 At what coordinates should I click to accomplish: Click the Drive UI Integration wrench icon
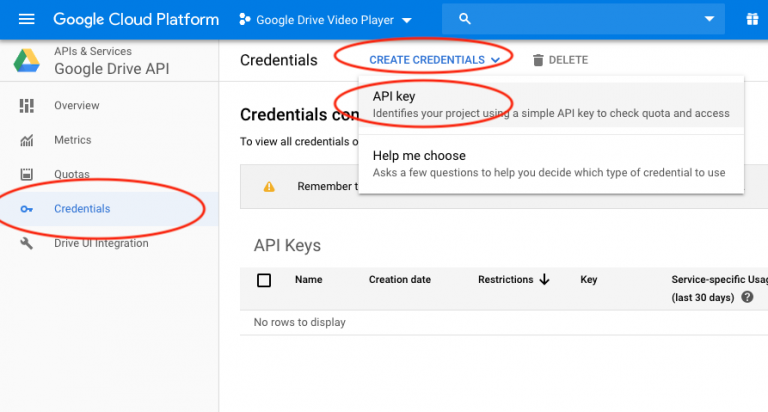27,244
